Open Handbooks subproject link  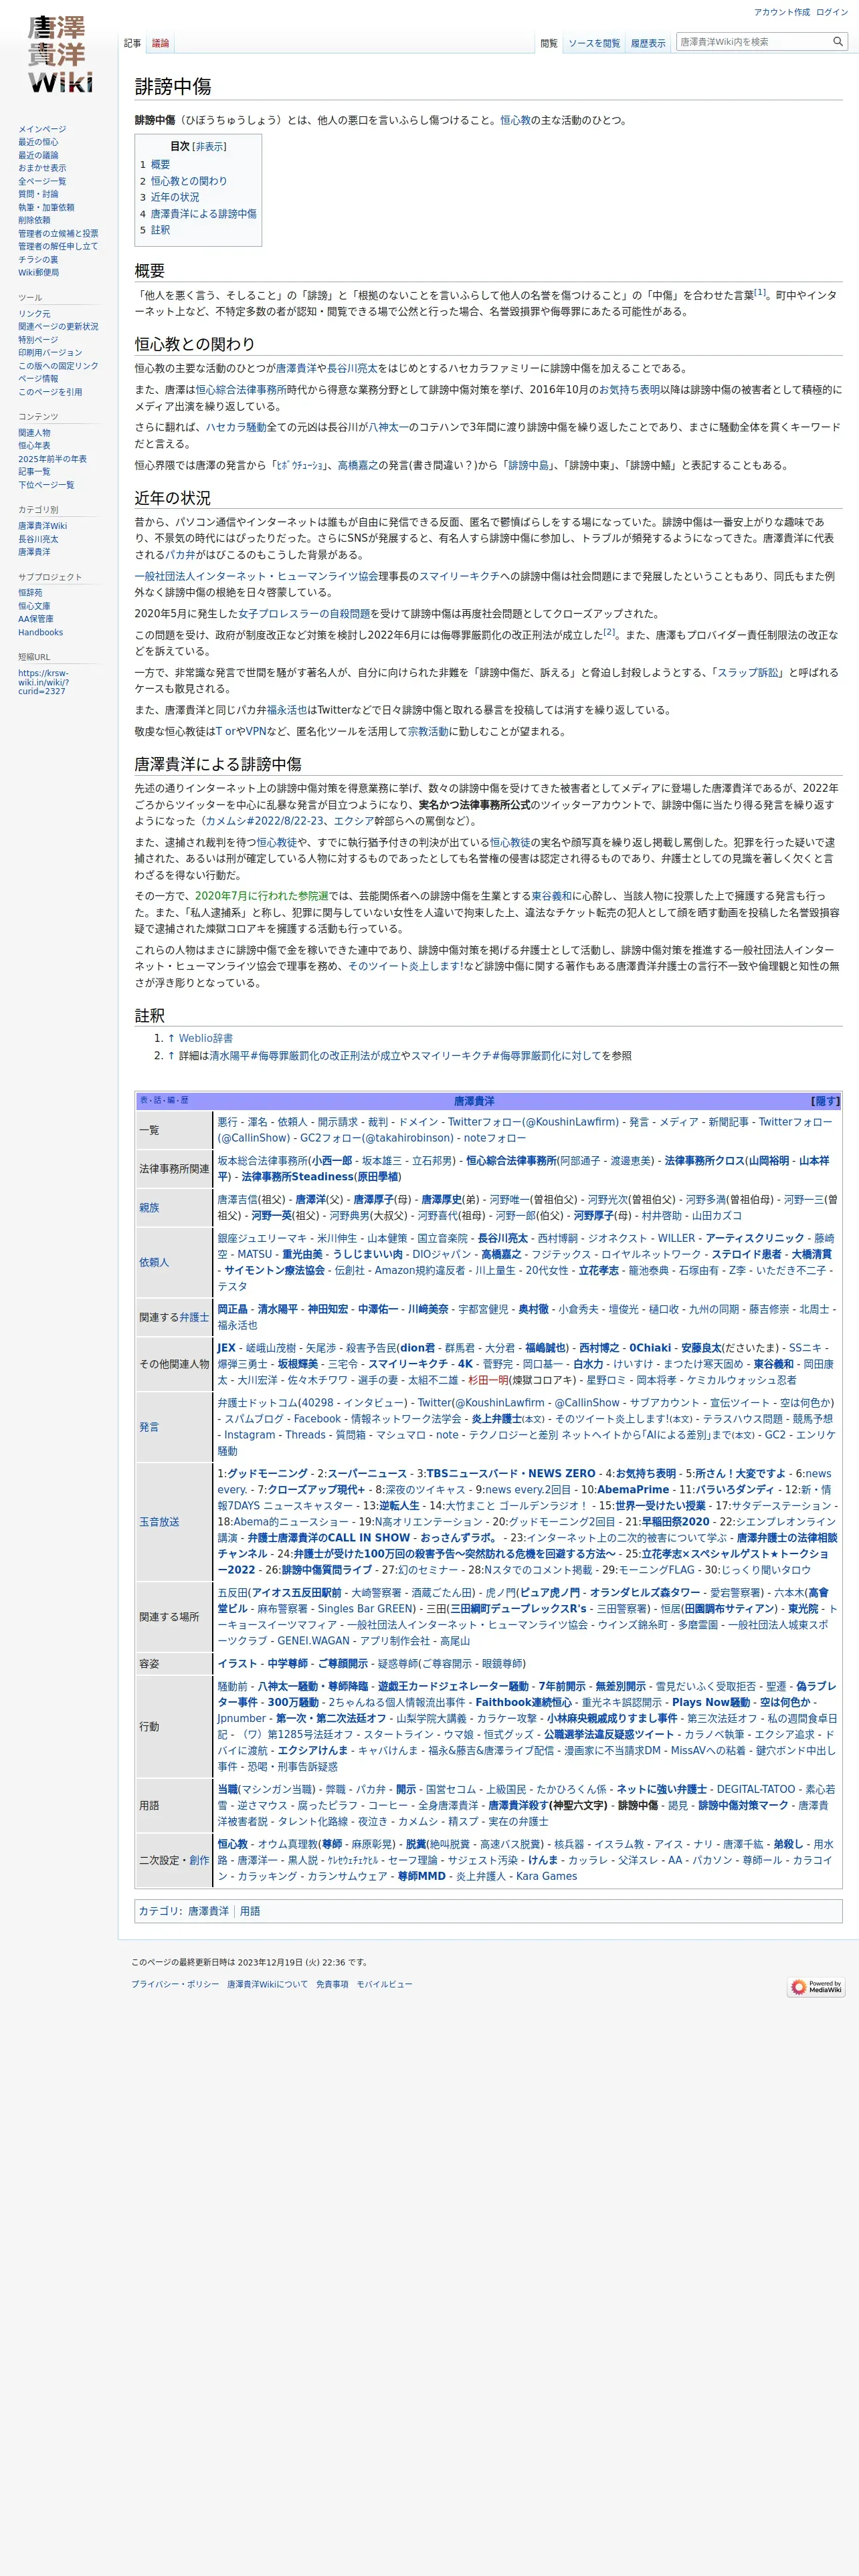(40, 632)
